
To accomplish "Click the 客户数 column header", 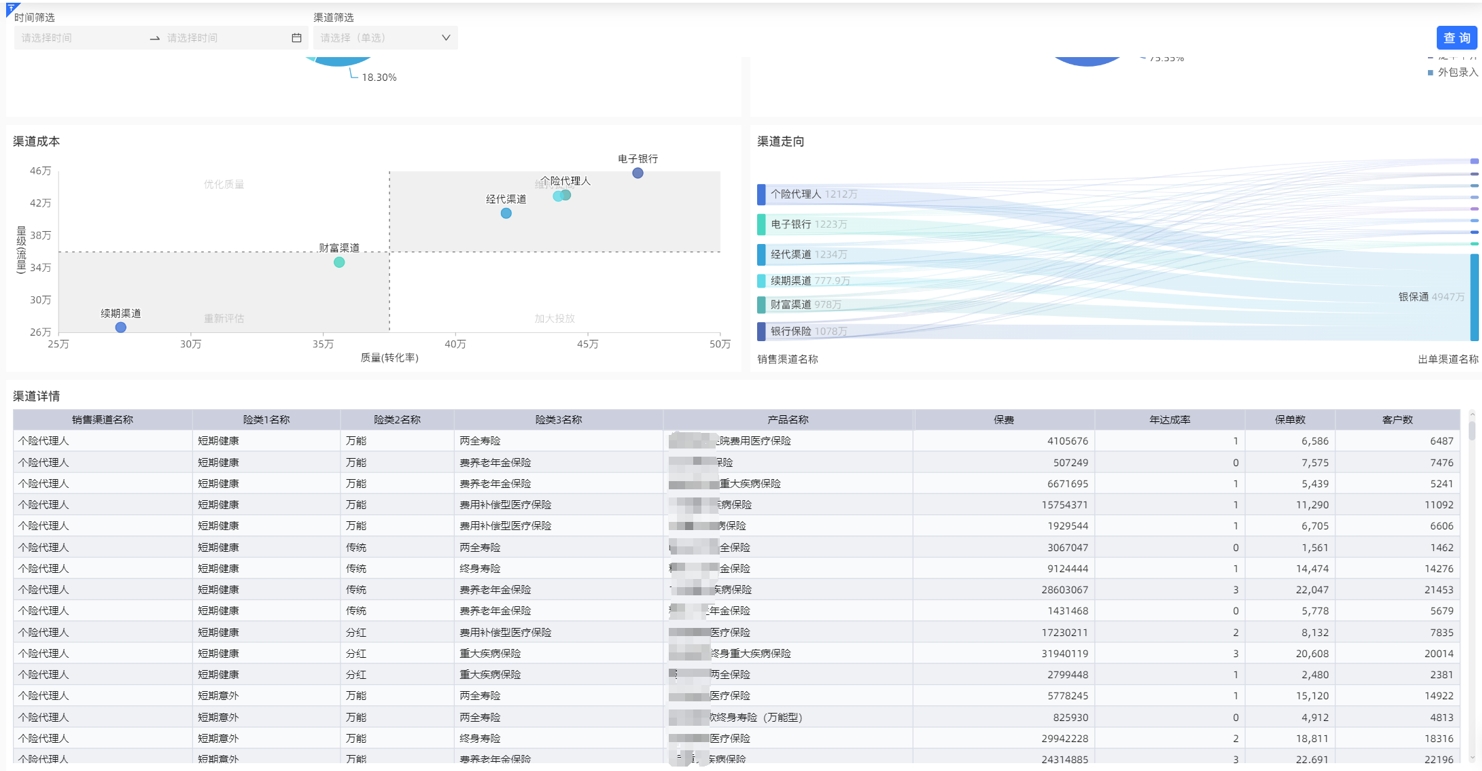I will (x=1397, y=420).
